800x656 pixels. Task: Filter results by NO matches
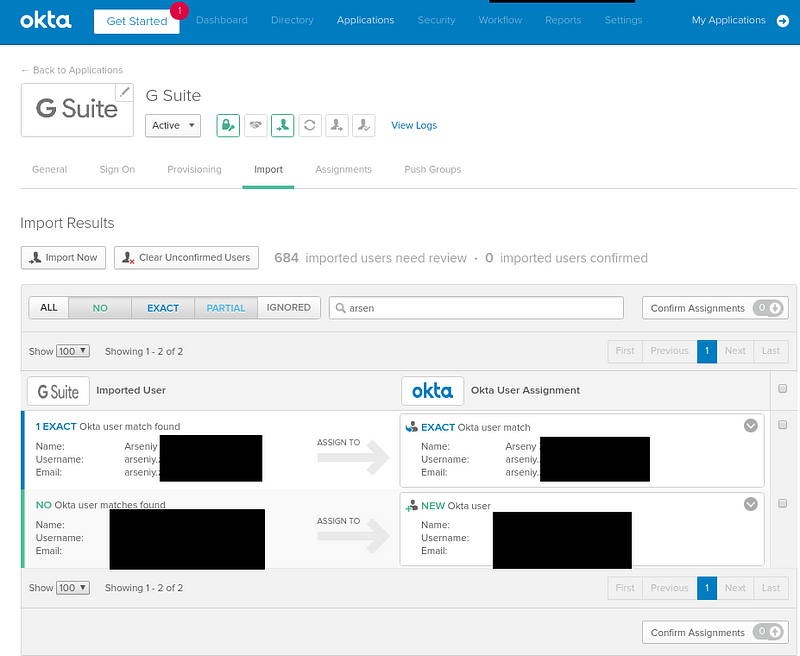pos(100,308)
